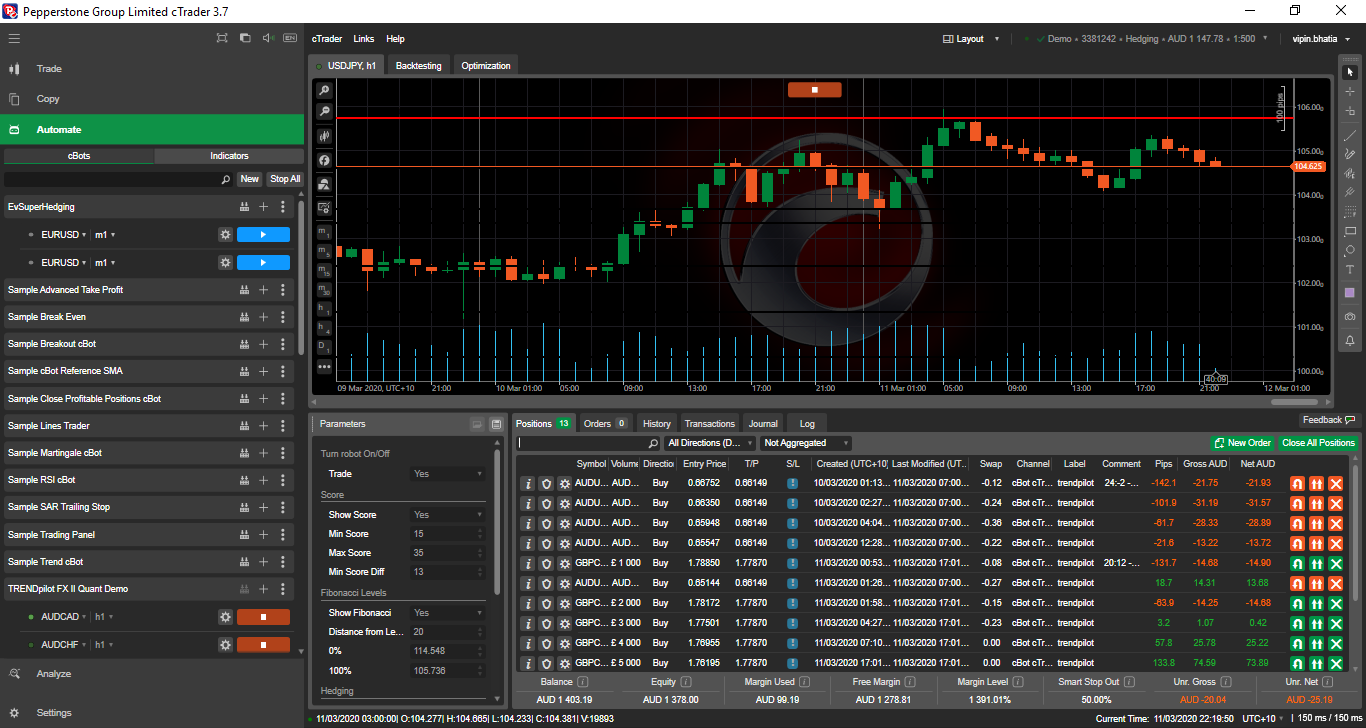Stop the AUDCAD cBot instance
1366x728 pixels.
pos(263,617)
